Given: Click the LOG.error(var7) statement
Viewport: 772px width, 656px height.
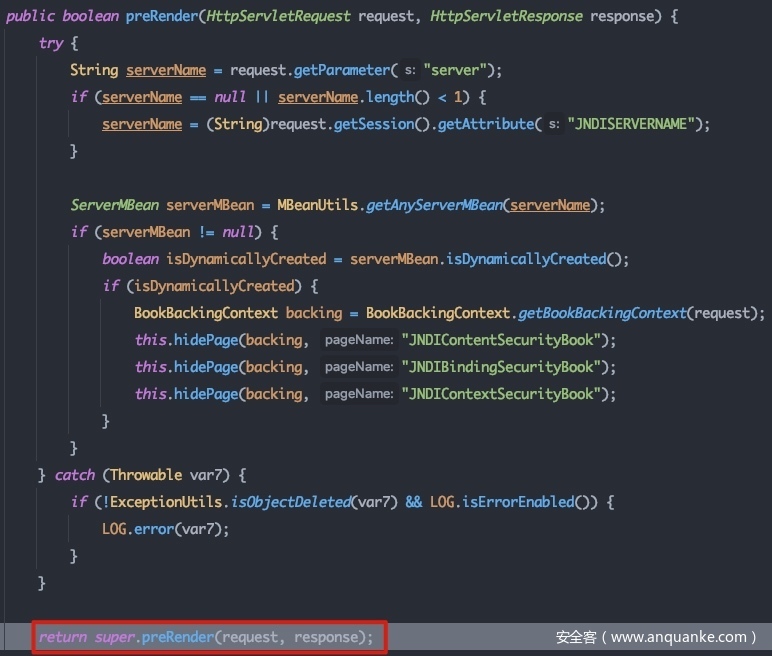Looking at the screenshot, I should (x=166, y=529).
